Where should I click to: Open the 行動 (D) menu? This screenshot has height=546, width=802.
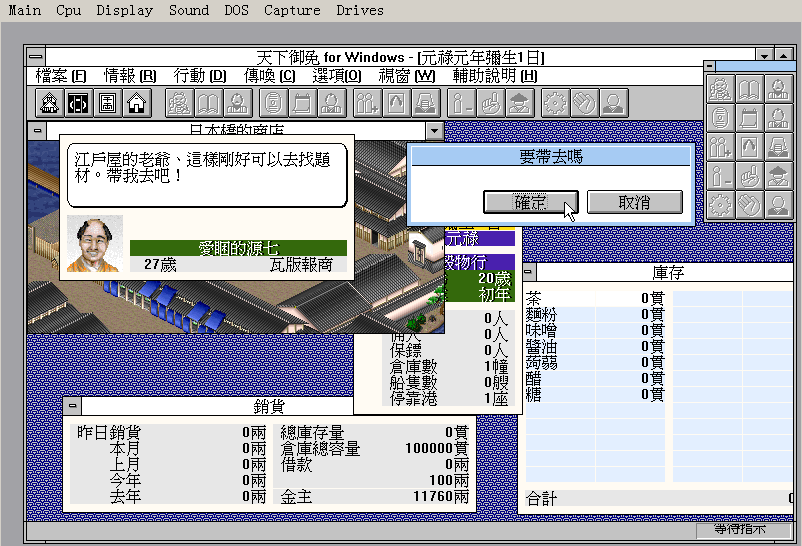pyautogui.click(x=200, y=76)
